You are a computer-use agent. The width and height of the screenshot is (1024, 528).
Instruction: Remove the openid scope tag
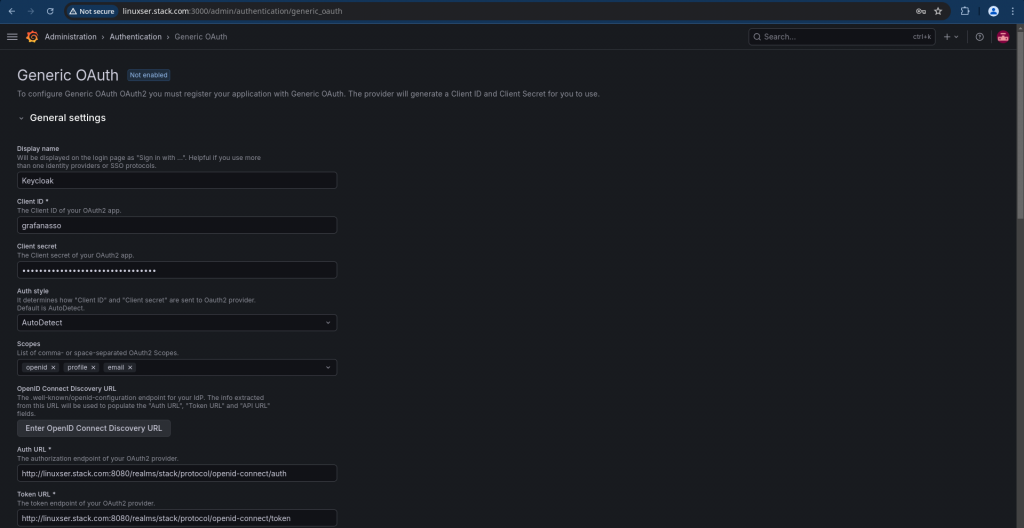click(54, 367)
